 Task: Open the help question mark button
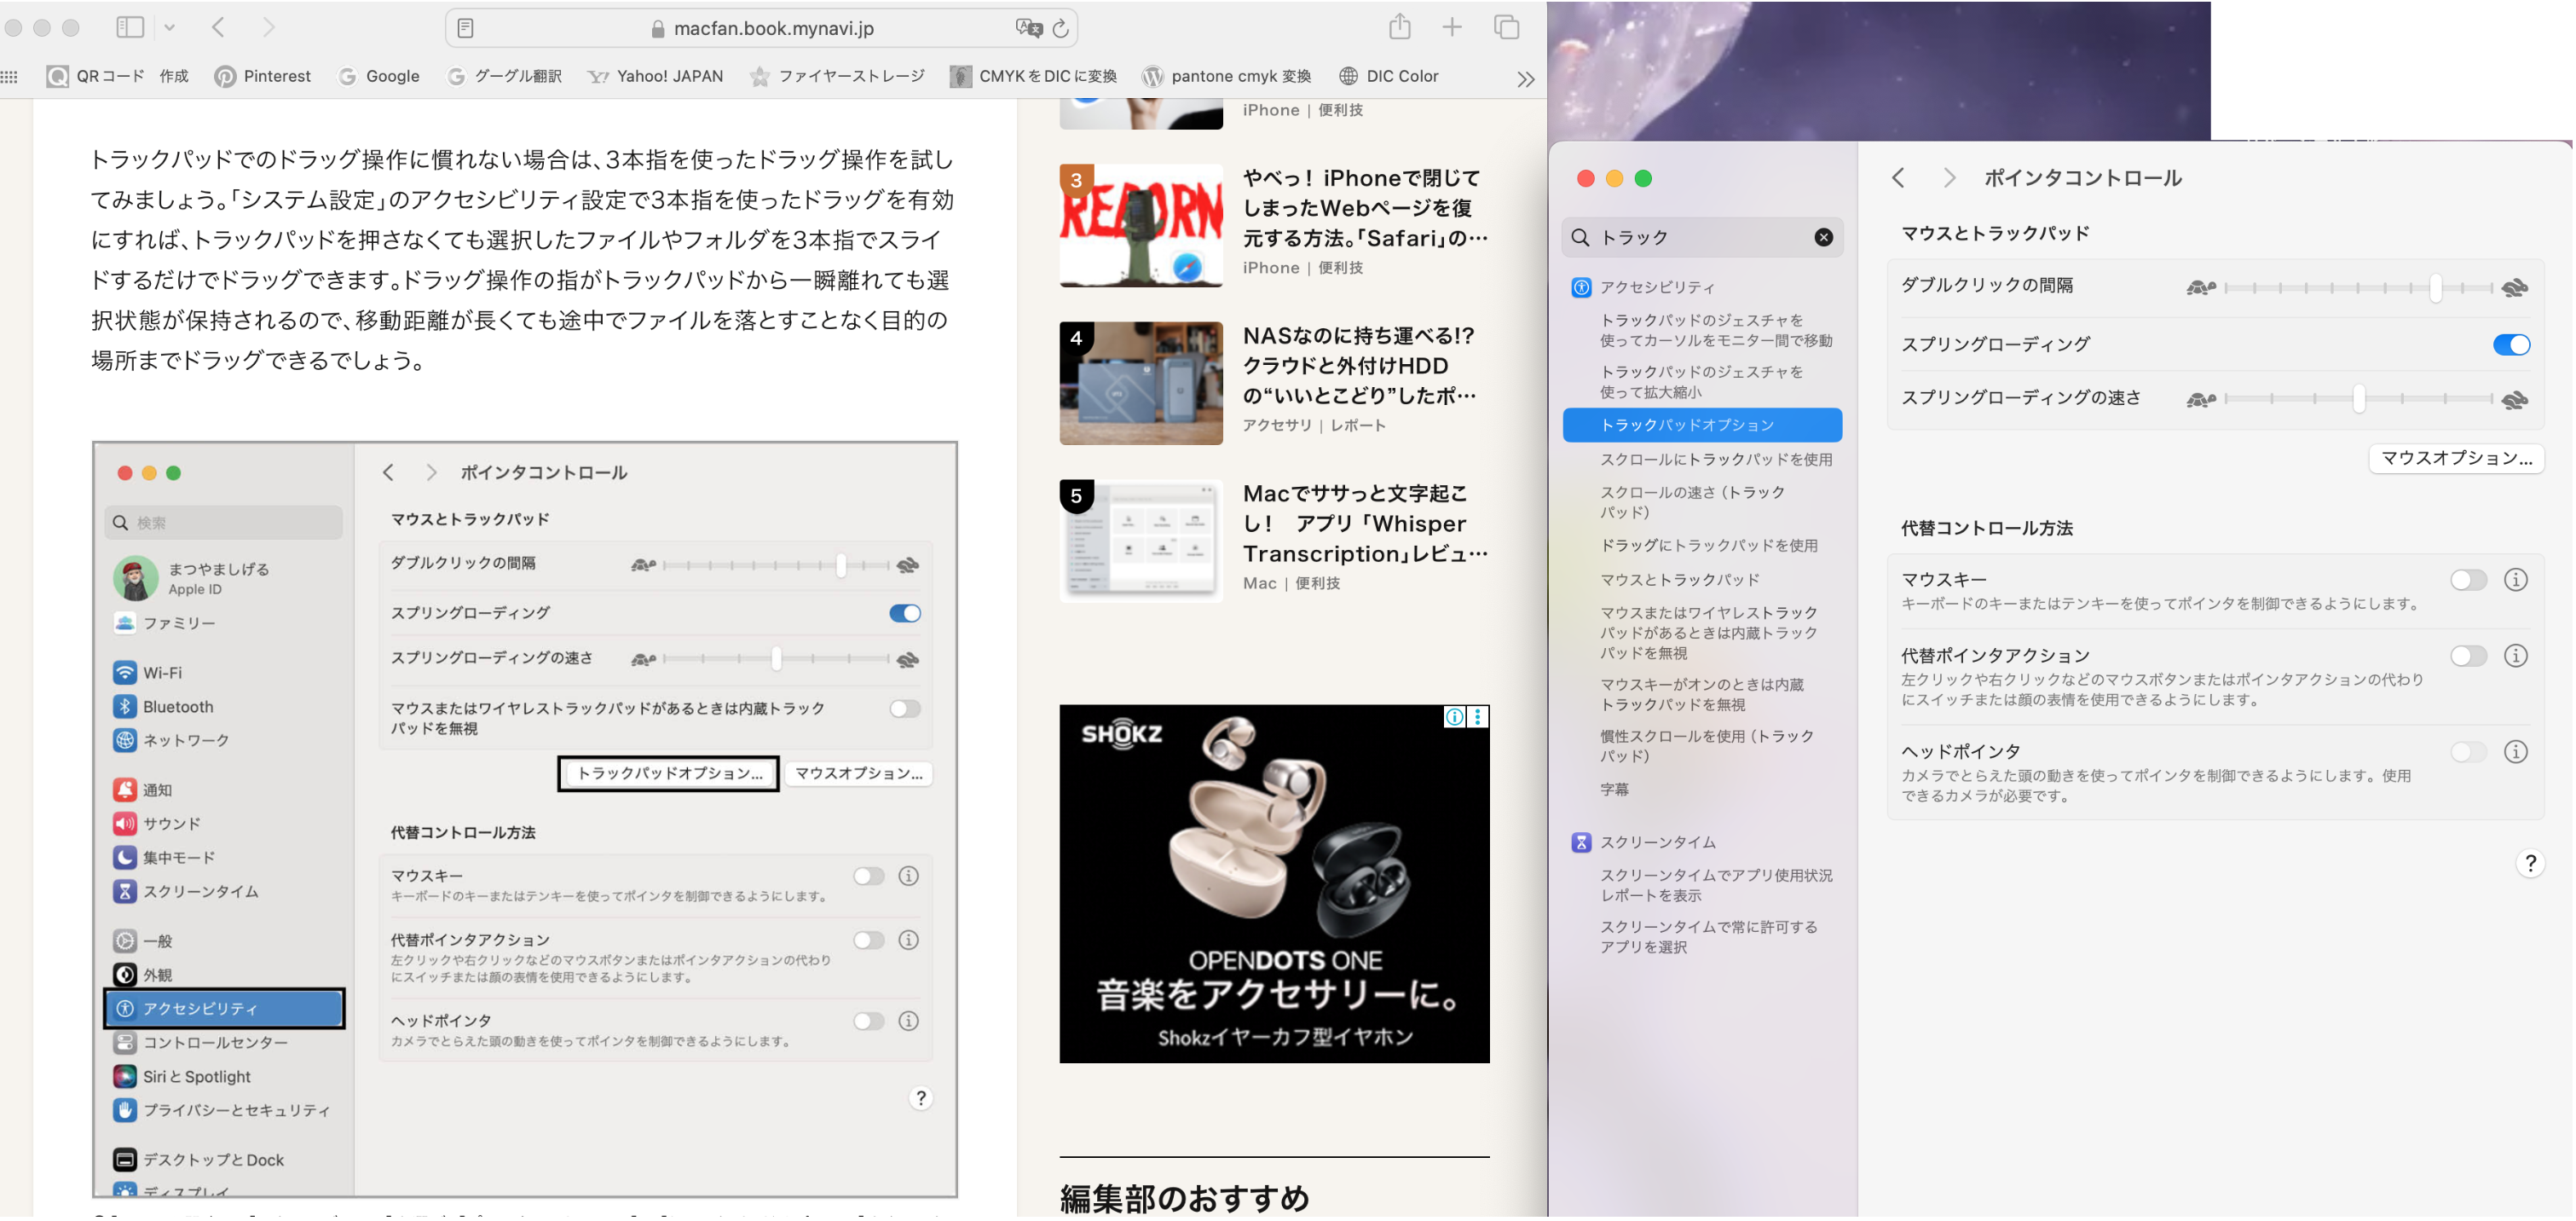click(2529, 863)
